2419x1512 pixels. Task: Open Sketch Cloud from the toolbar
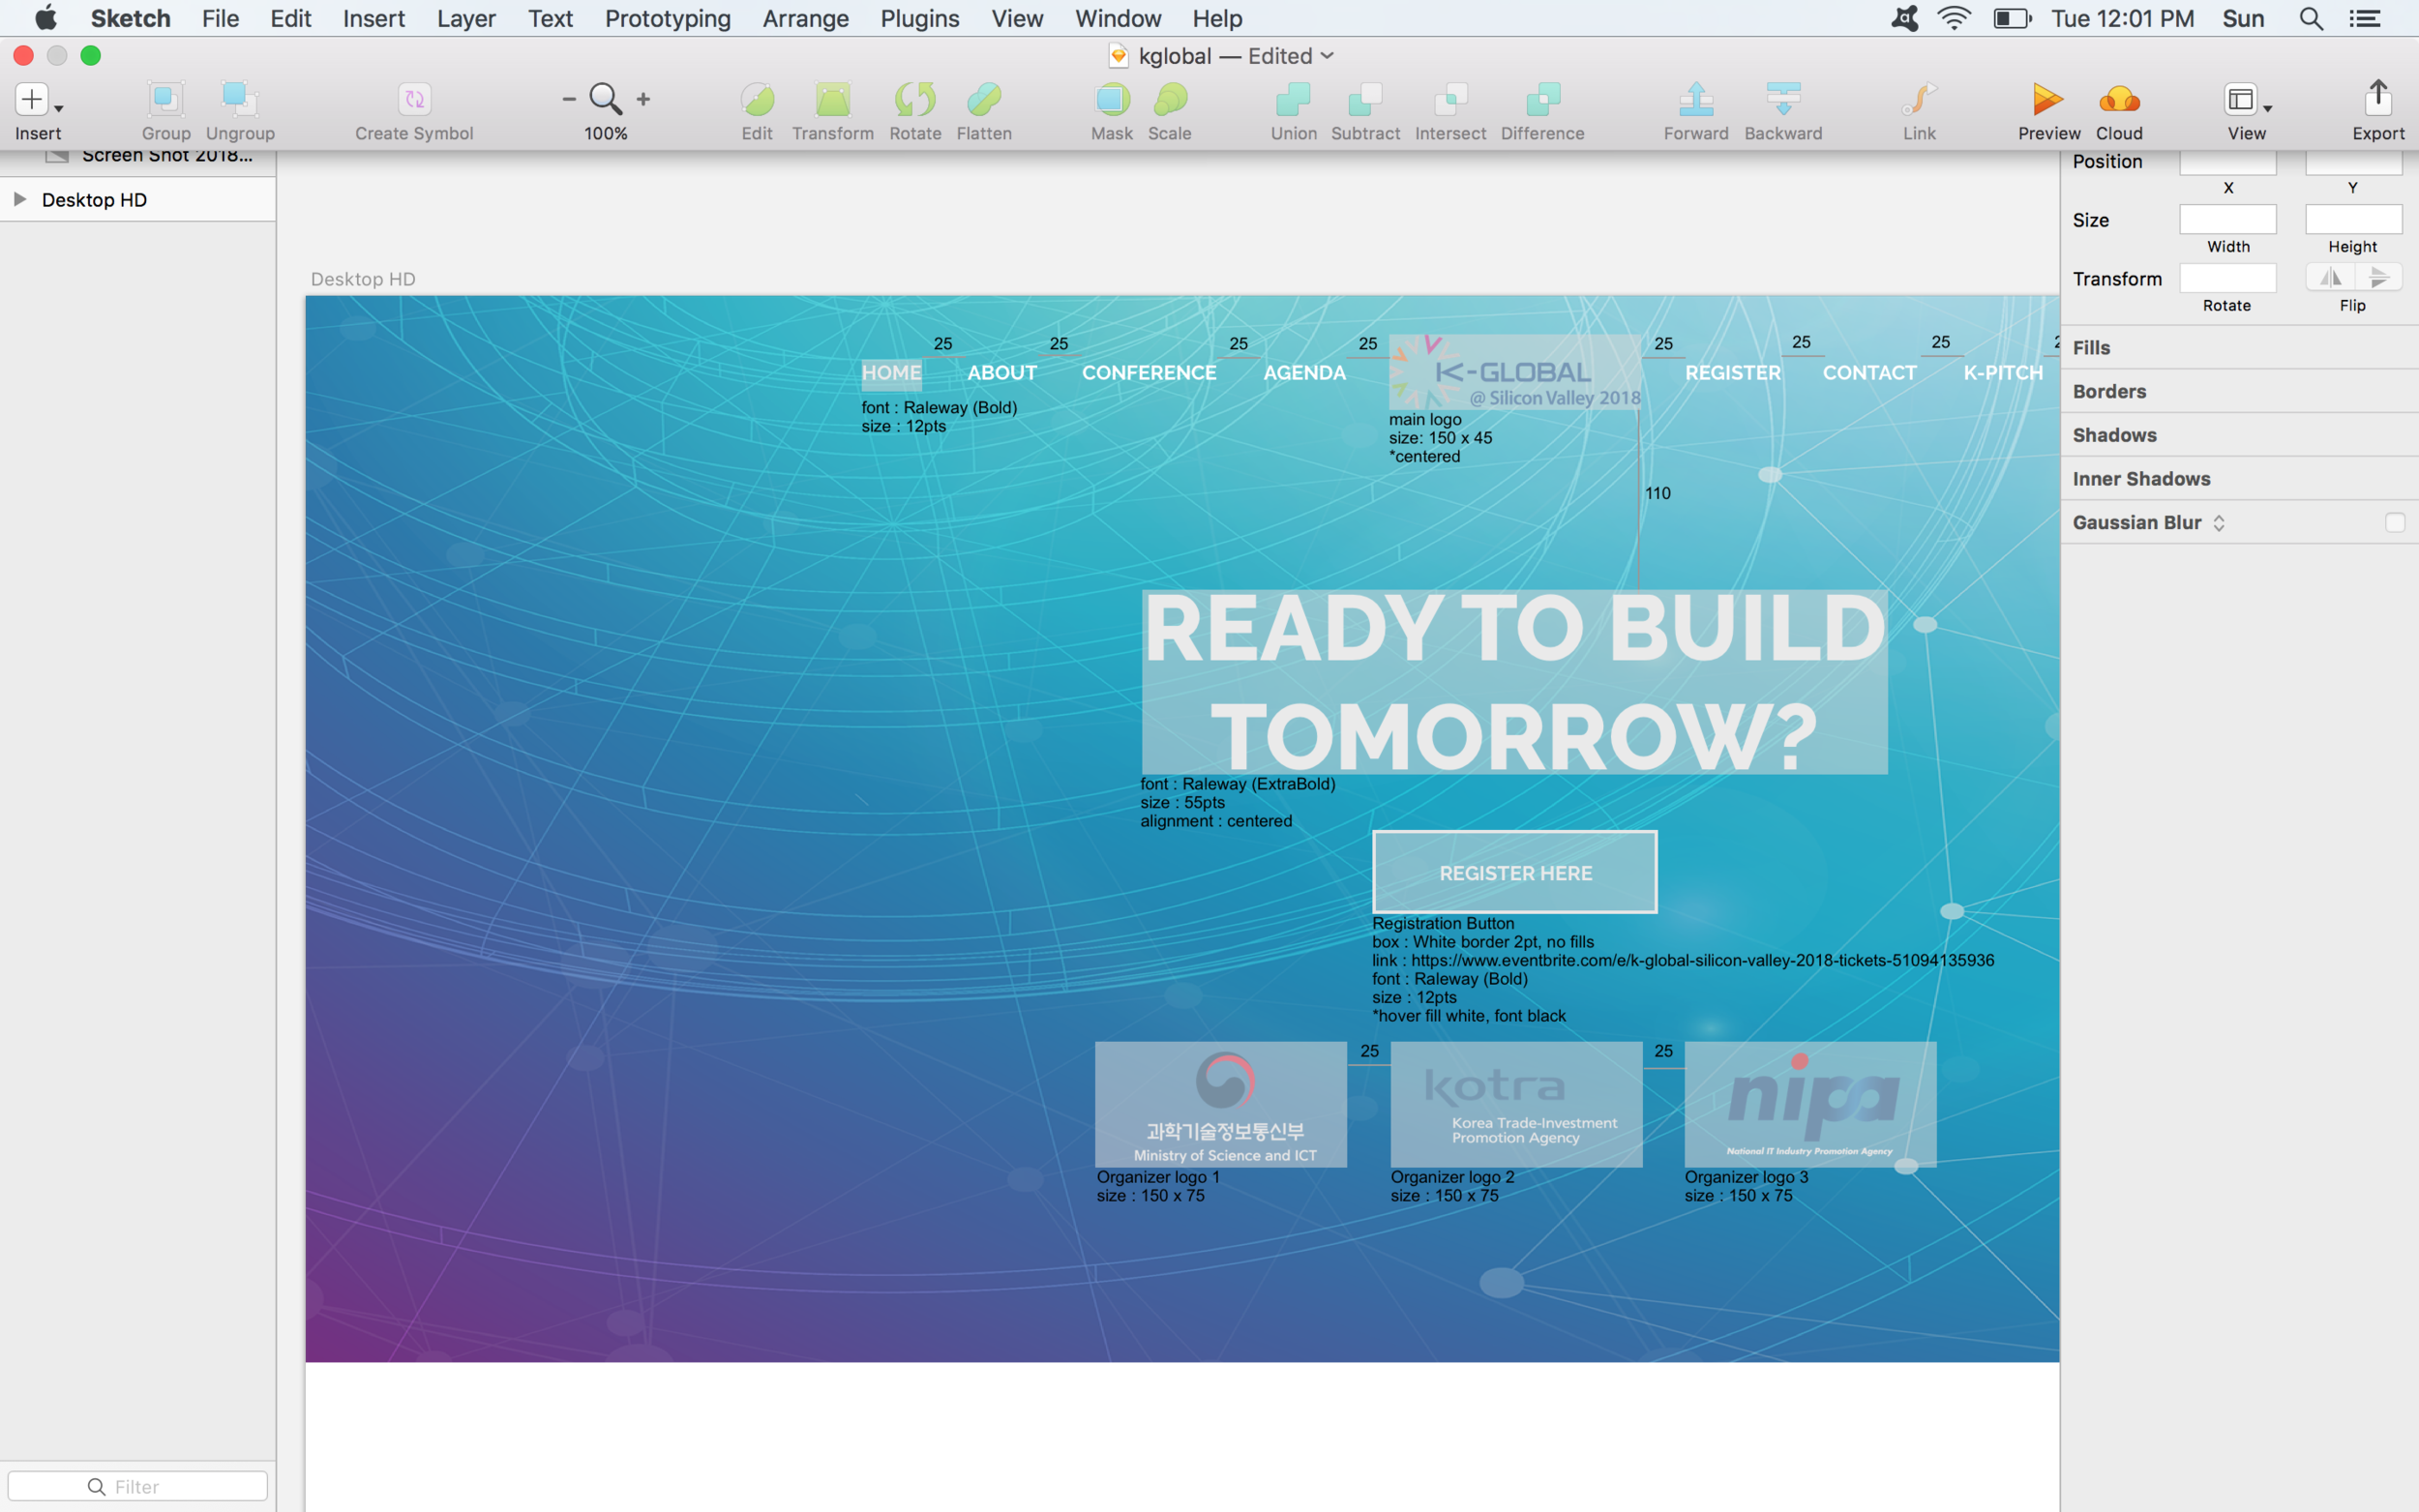tap(2119, 110)
